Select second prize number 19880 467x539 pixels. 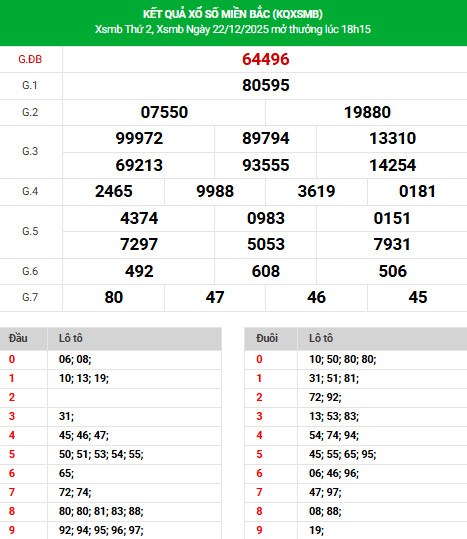point(367,112)
